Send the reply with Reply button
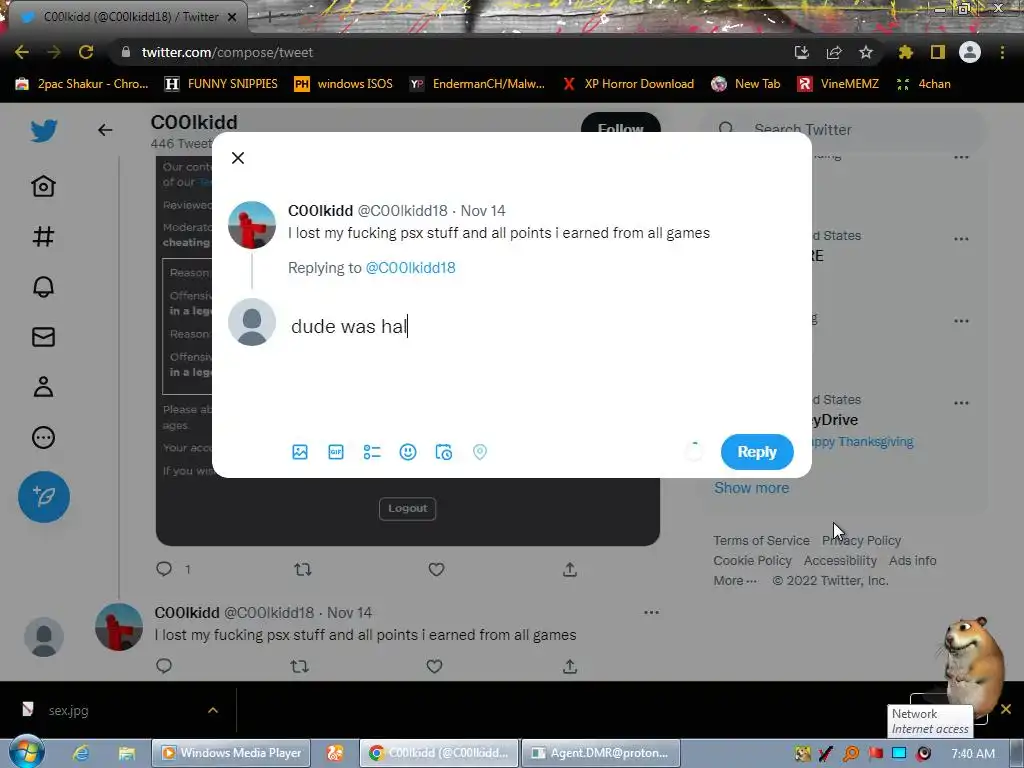This screenshot has height=768, width=1024. (757, 452)
